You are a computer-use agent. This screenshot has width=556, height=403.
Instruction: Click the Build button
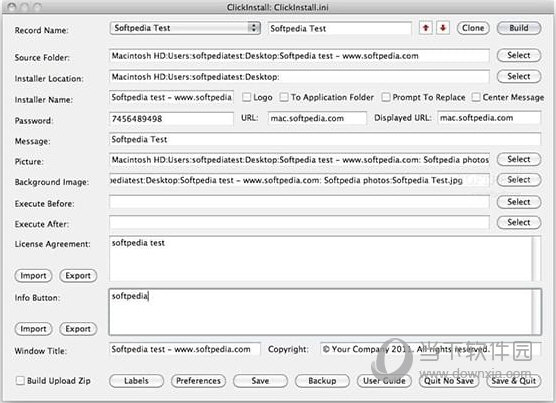[519, 28]
